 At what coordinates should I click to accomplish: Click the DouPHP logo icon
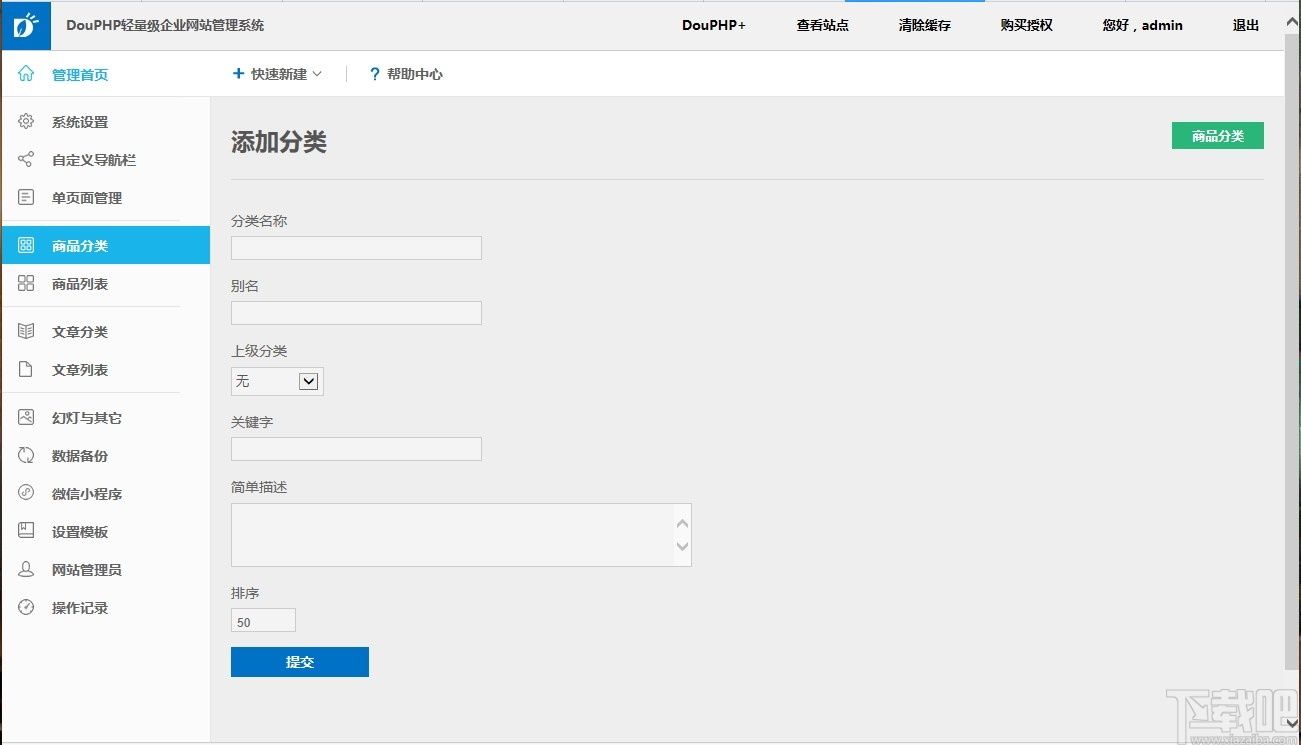(x=25, y=26)
